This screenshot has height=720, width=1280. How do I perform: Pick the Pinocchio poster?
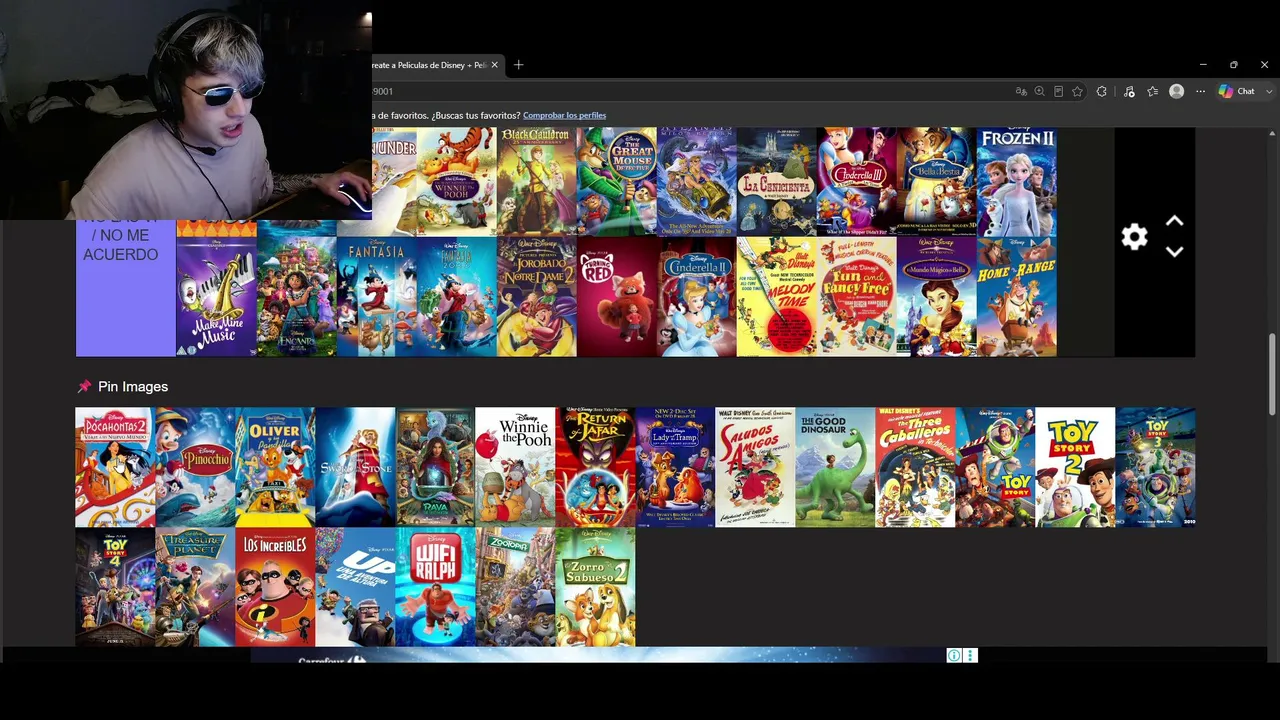click(x=195, y=467)
